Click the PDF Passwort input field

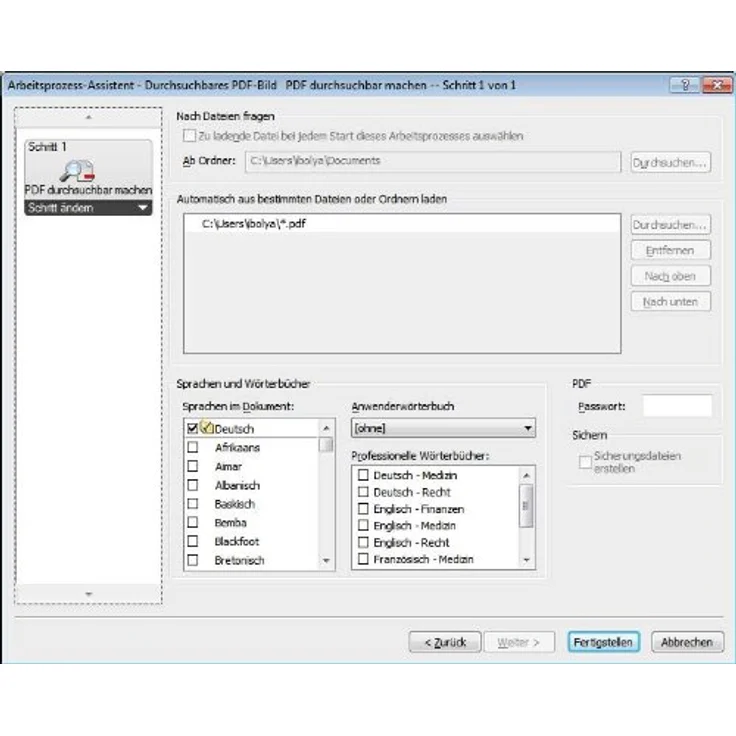(677, 406)
